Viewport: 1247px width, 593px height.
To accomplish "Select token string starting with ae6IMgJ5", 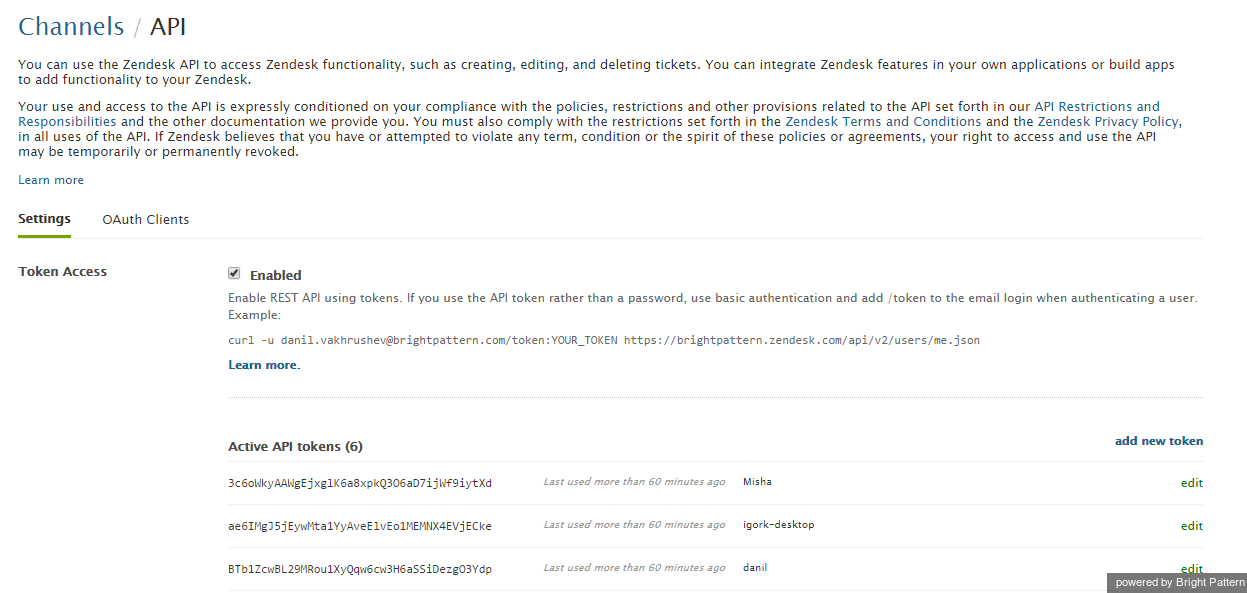I will tap(360, 526).
